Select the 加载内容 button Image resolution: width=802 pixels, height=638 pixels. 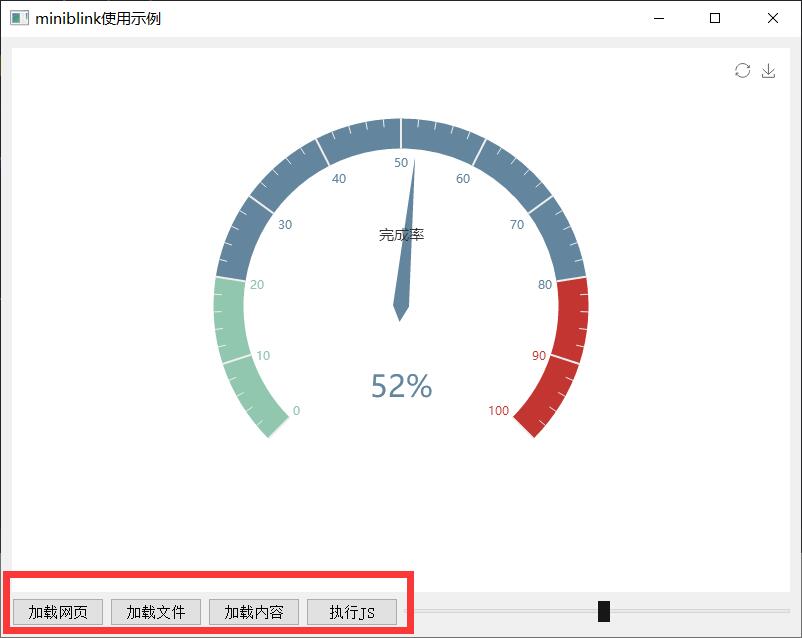254,612
